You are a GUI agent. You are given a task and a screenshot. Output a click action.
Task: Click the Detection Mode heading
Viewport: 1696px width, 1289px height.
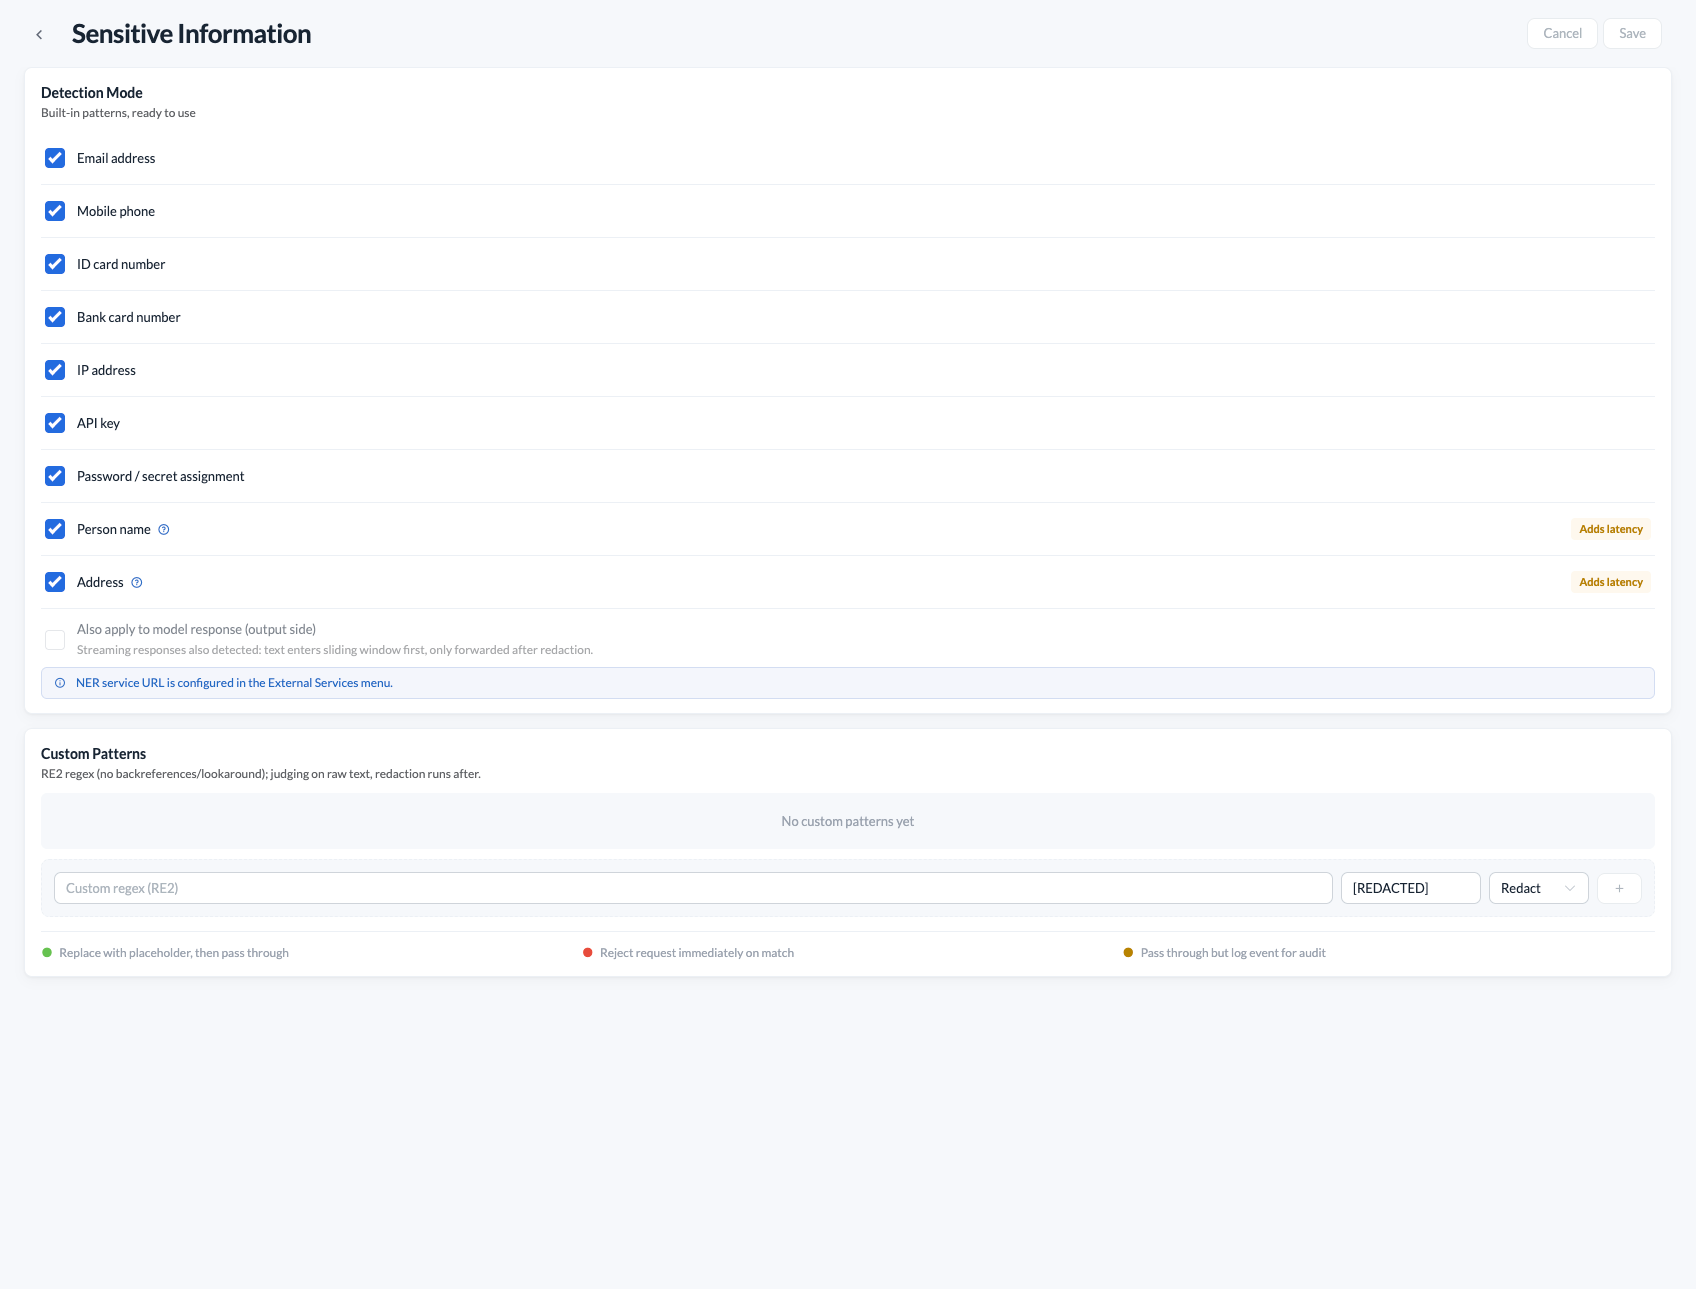92,93
